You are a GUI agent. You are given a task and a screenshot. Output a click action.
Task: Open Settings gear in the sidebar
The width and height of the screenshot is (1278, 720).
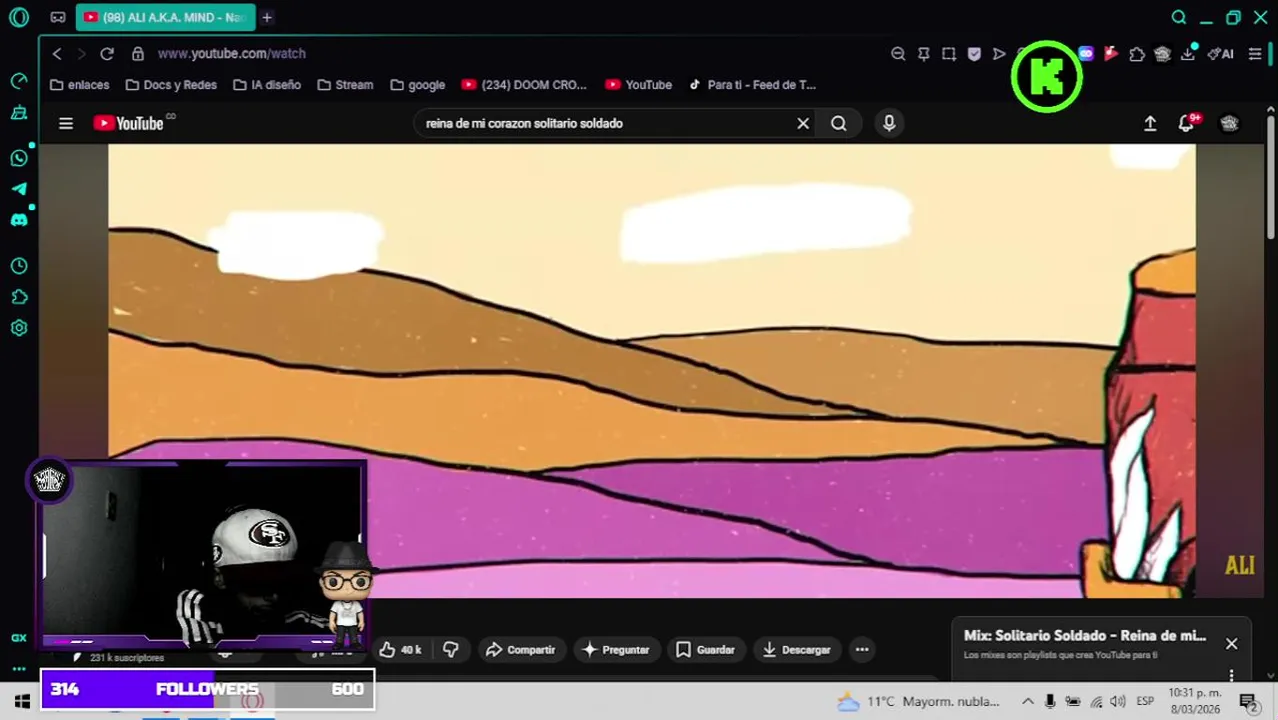pyautogui.click(x=19, y=328)
